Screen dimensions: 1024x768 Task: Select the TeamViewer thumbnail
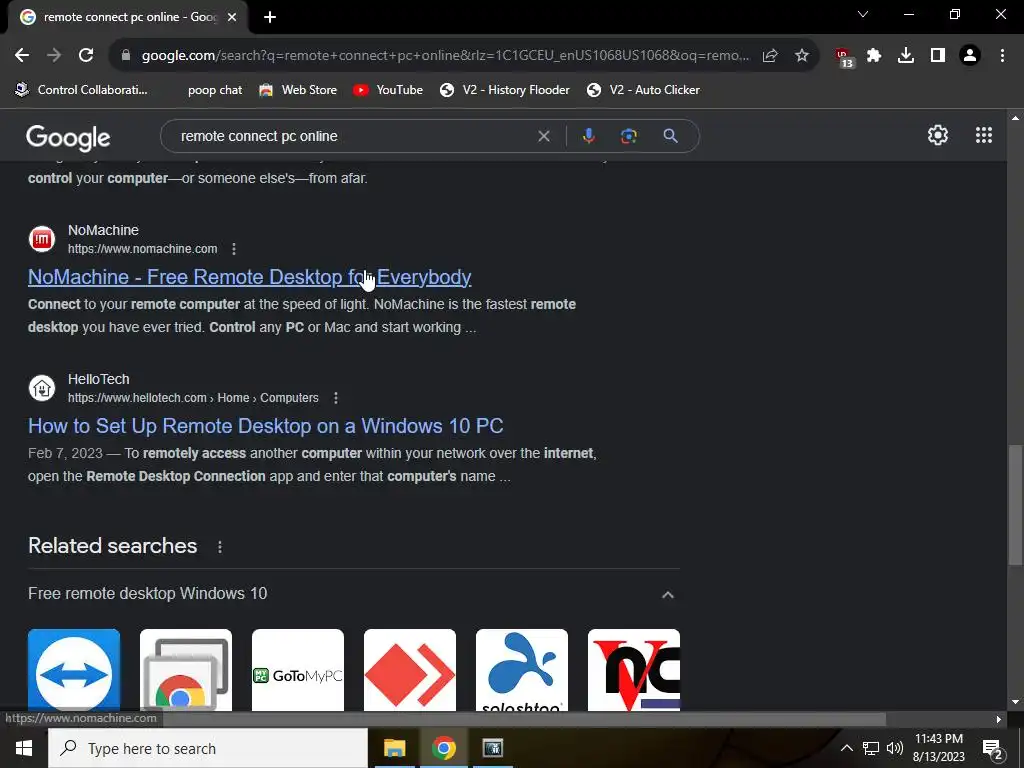point(74,670)
